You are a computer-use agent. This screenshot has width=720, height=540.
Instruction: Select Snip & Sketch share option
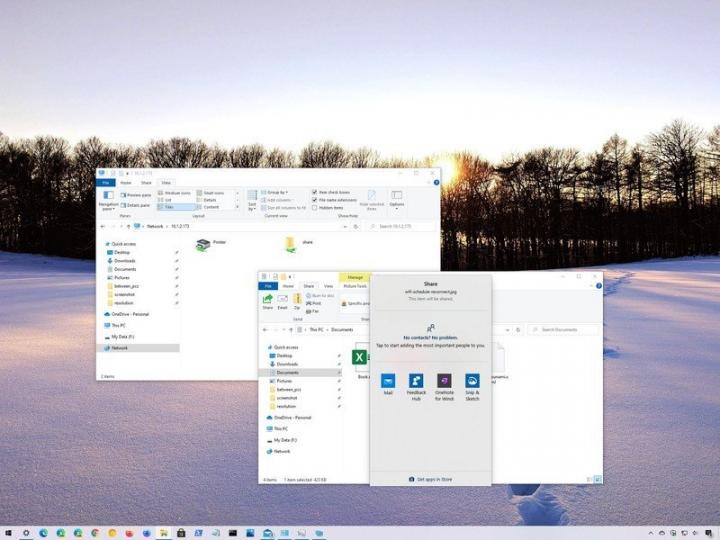pos(472,382)
